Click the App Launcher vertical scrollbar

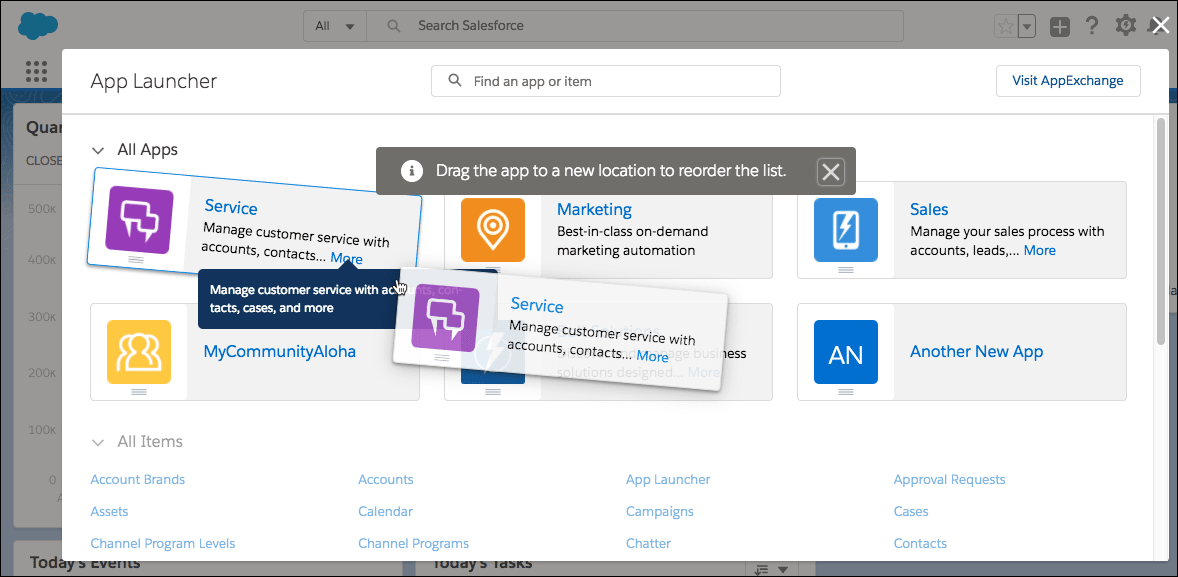tap(1161, 233)
